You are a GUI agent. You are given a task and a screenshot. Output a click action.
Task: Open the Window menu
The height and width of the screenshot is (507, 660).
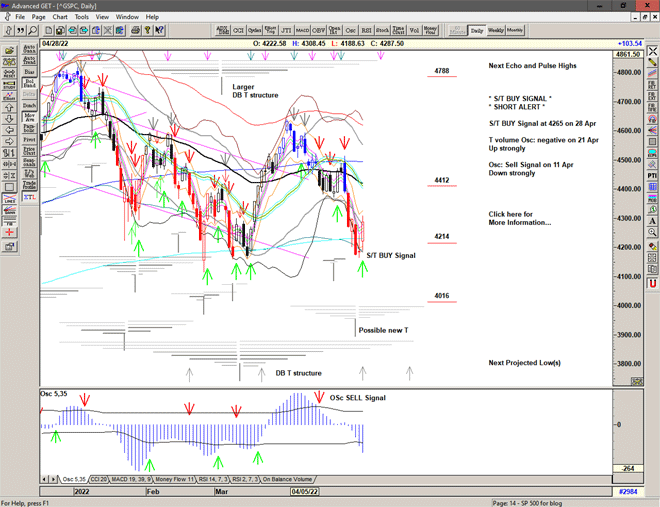tap(127, 17)
